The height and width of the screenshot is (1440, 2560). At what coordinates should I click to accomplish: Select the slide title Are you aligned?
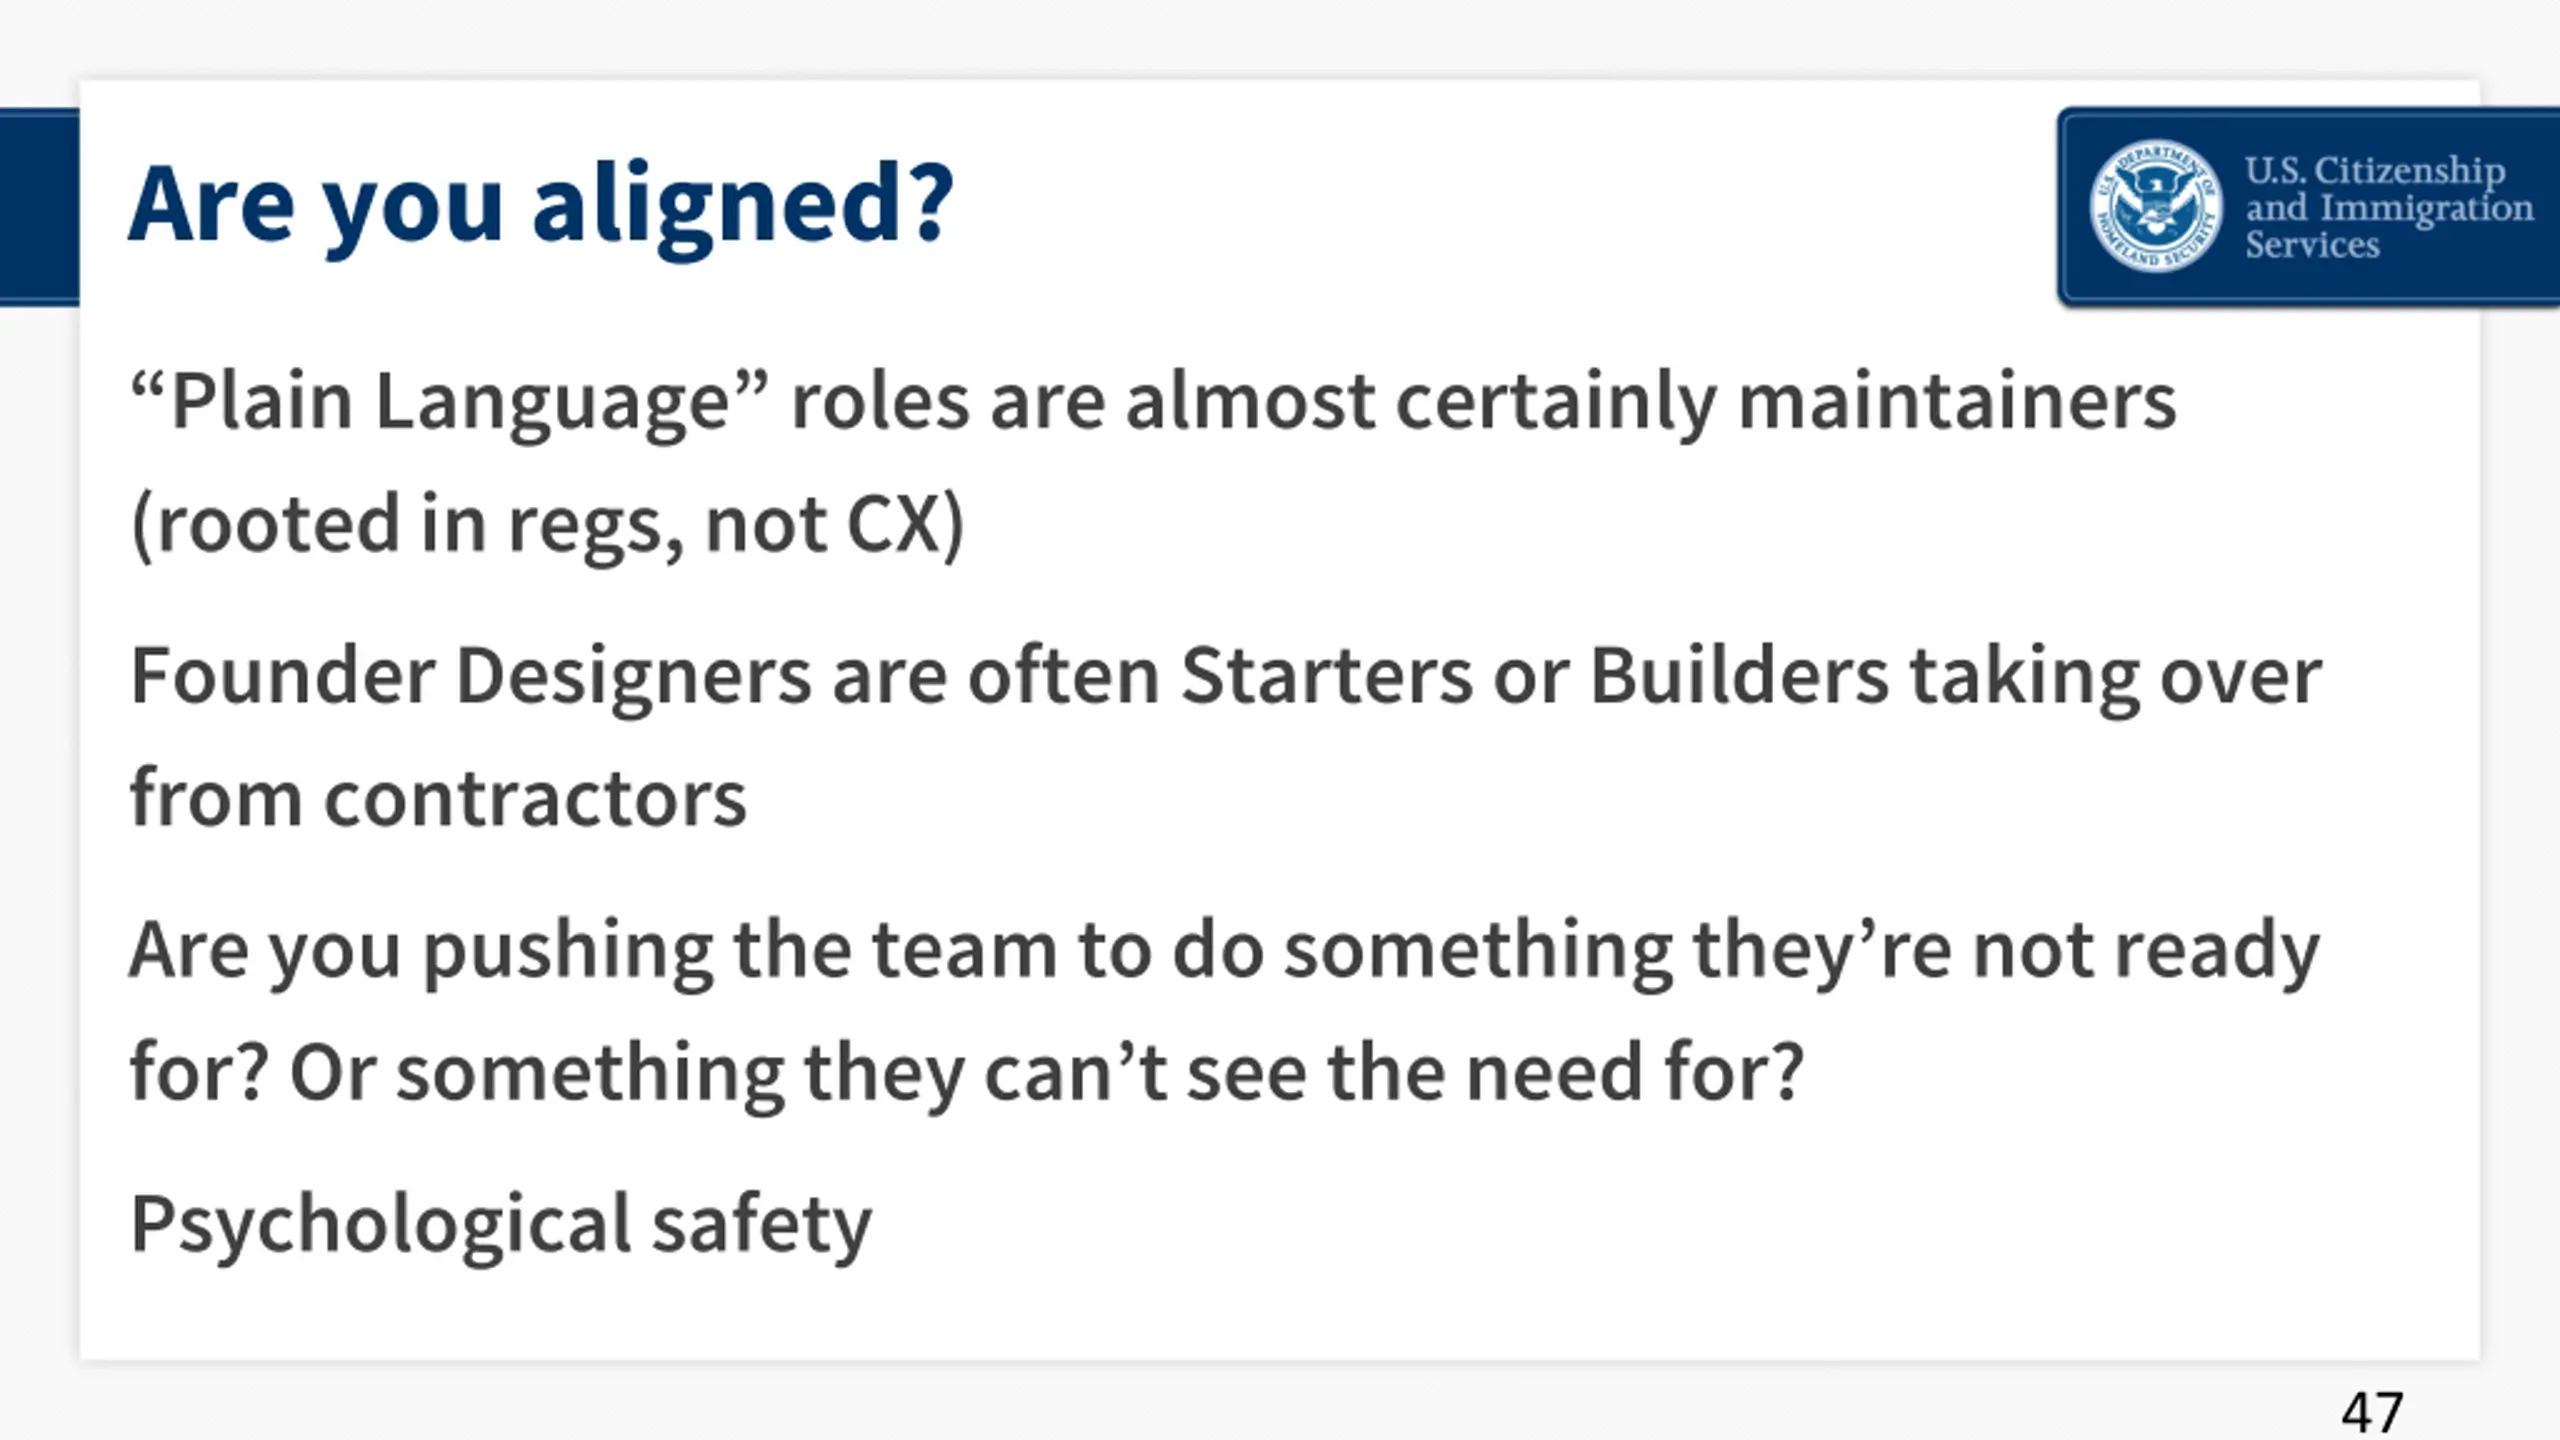541,206
